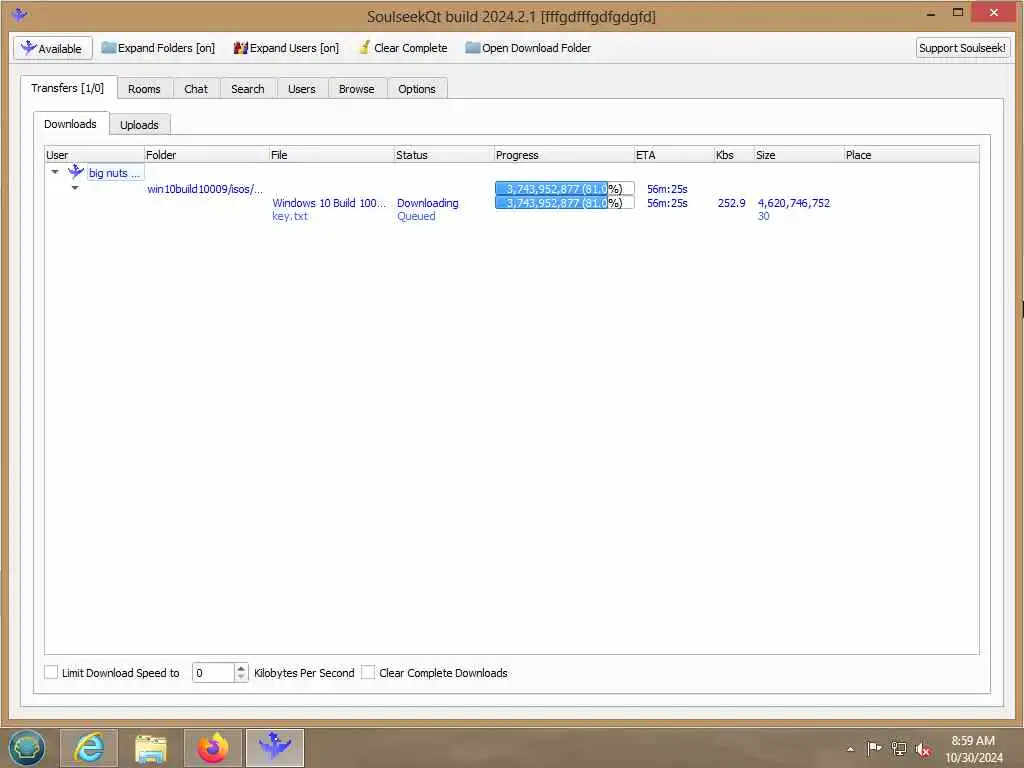Click the network tray icon
This screenshot has width=1024, height=768.
pos(899,748)
